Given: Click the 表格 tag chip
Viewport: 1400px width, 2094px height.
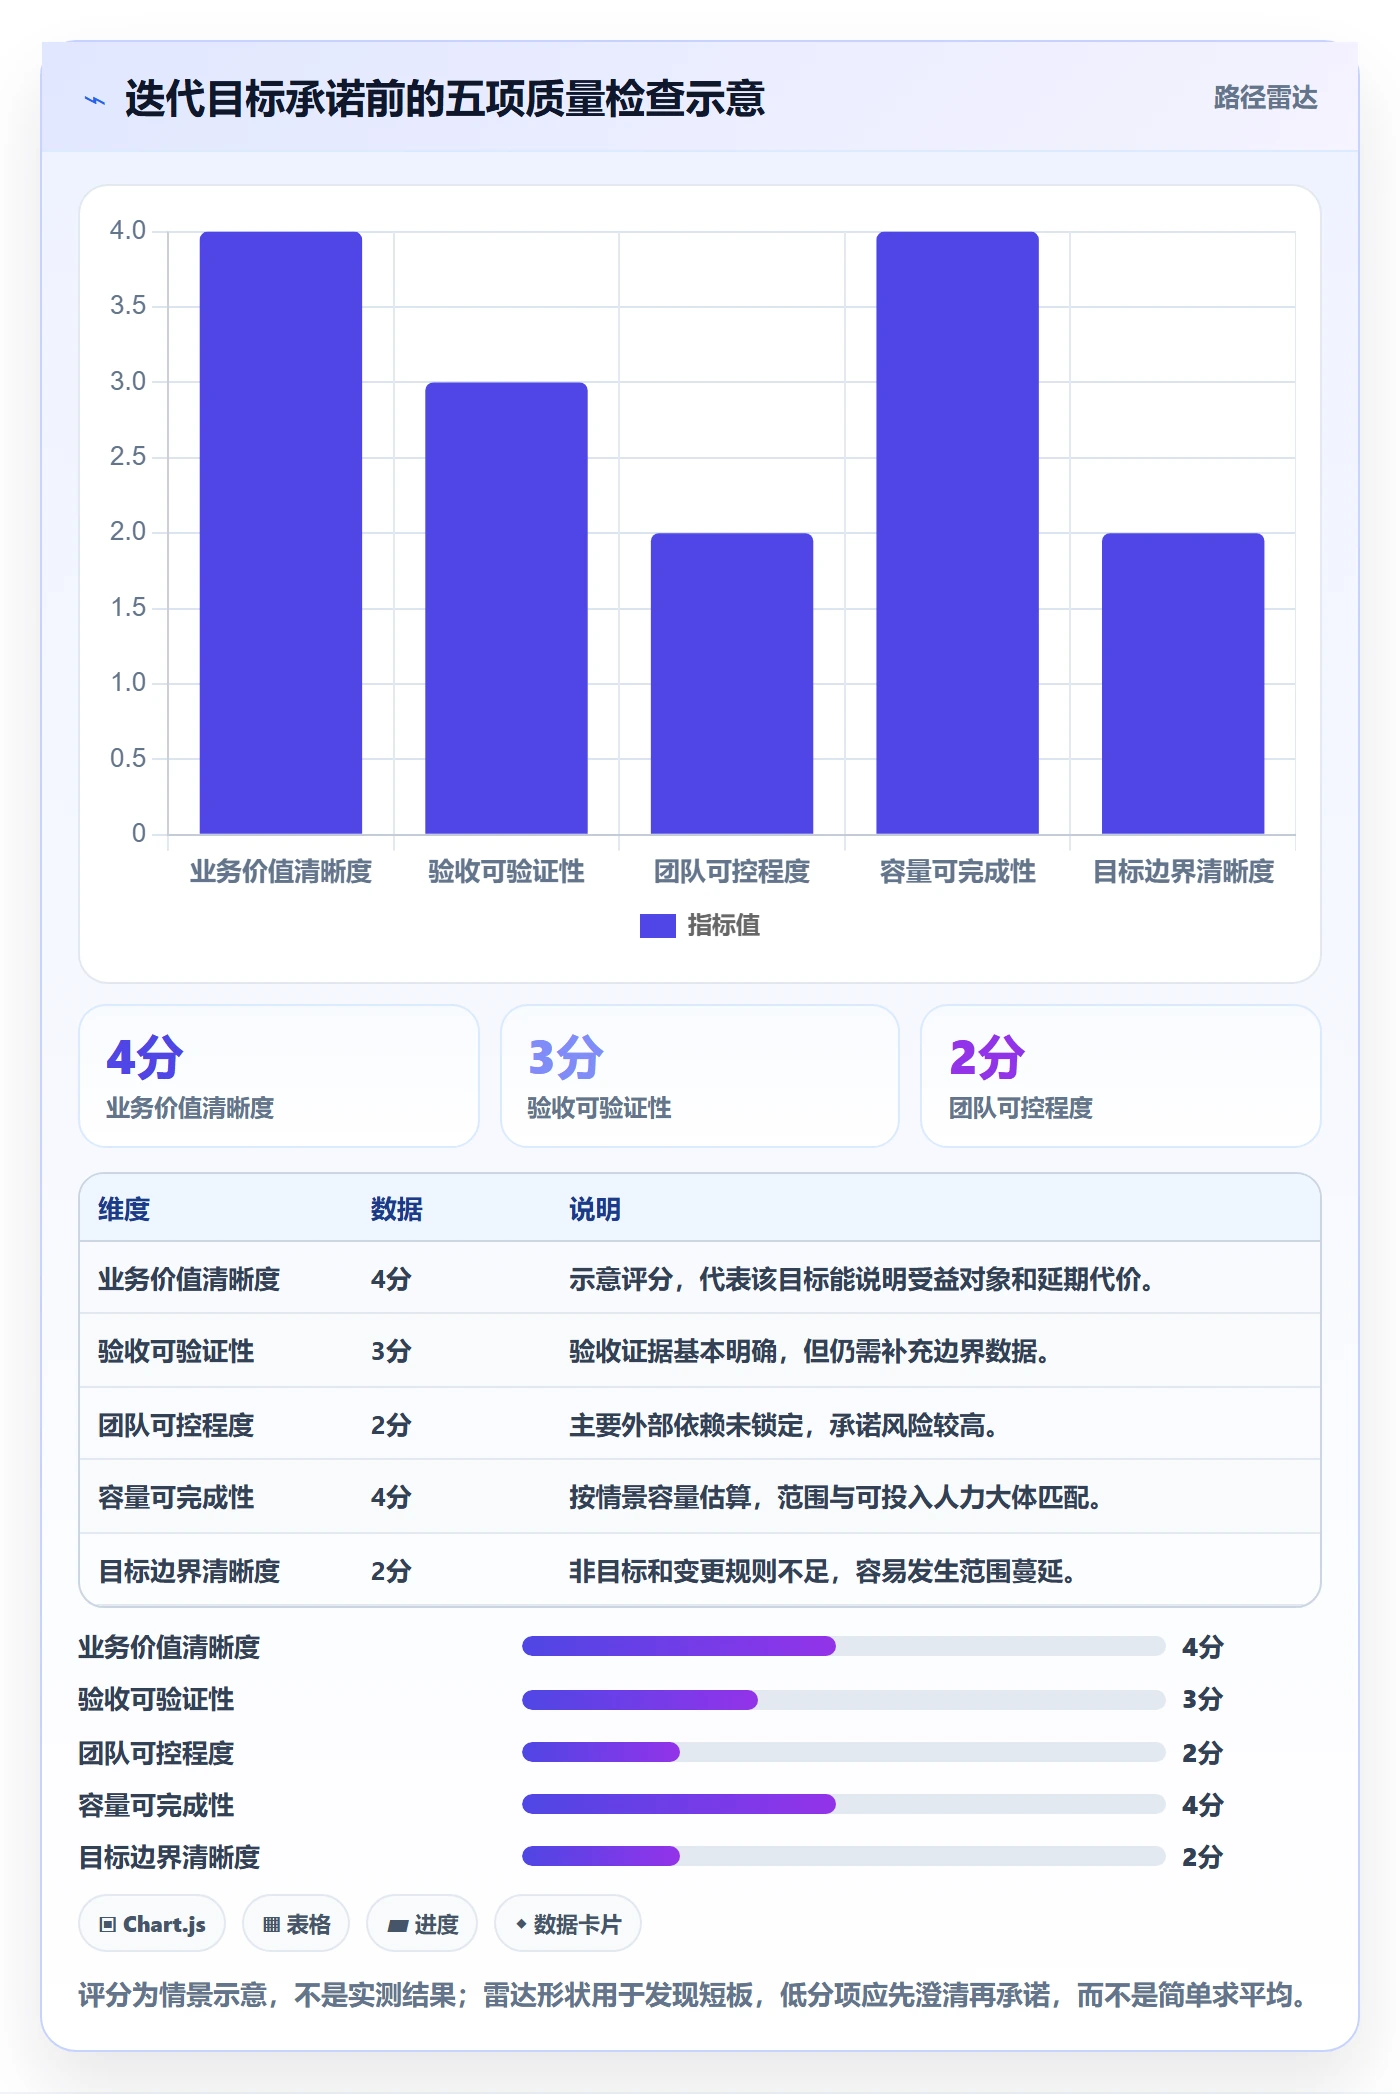Looking at the screenshot, I should [x=296, y=1924].
